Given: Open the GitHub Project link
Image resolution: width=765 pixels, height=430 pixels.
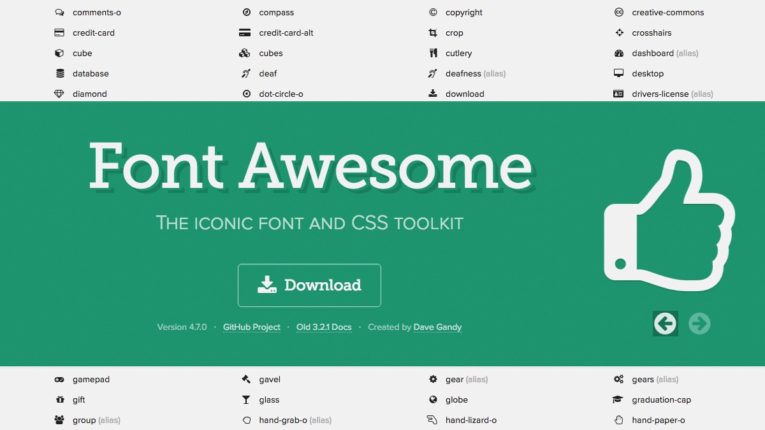Looking at the screenshot, I should click(x=252, y=327).
